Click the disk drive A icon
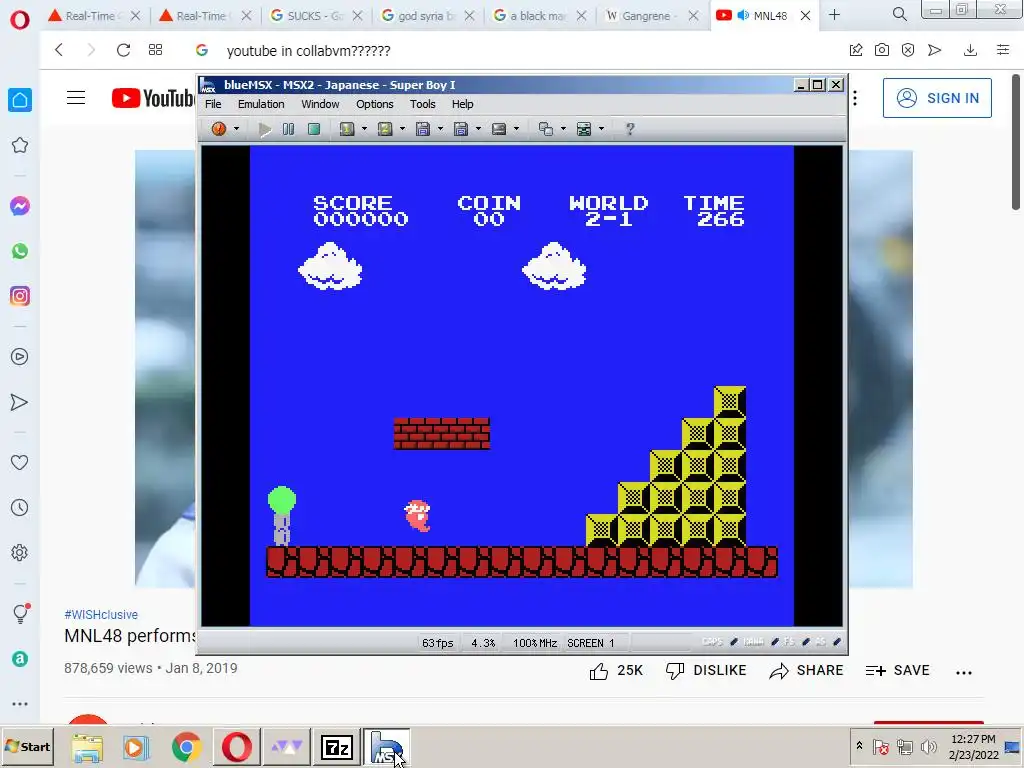The height and width of the screenshot is (768, 1024). click(x=423, y=129)
